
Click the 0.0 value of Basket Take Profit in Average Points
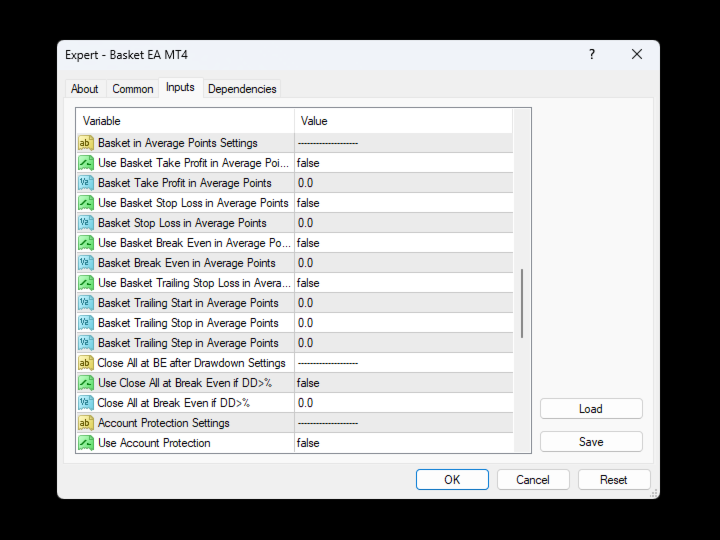pyautogui.click(x=305, y=183)
